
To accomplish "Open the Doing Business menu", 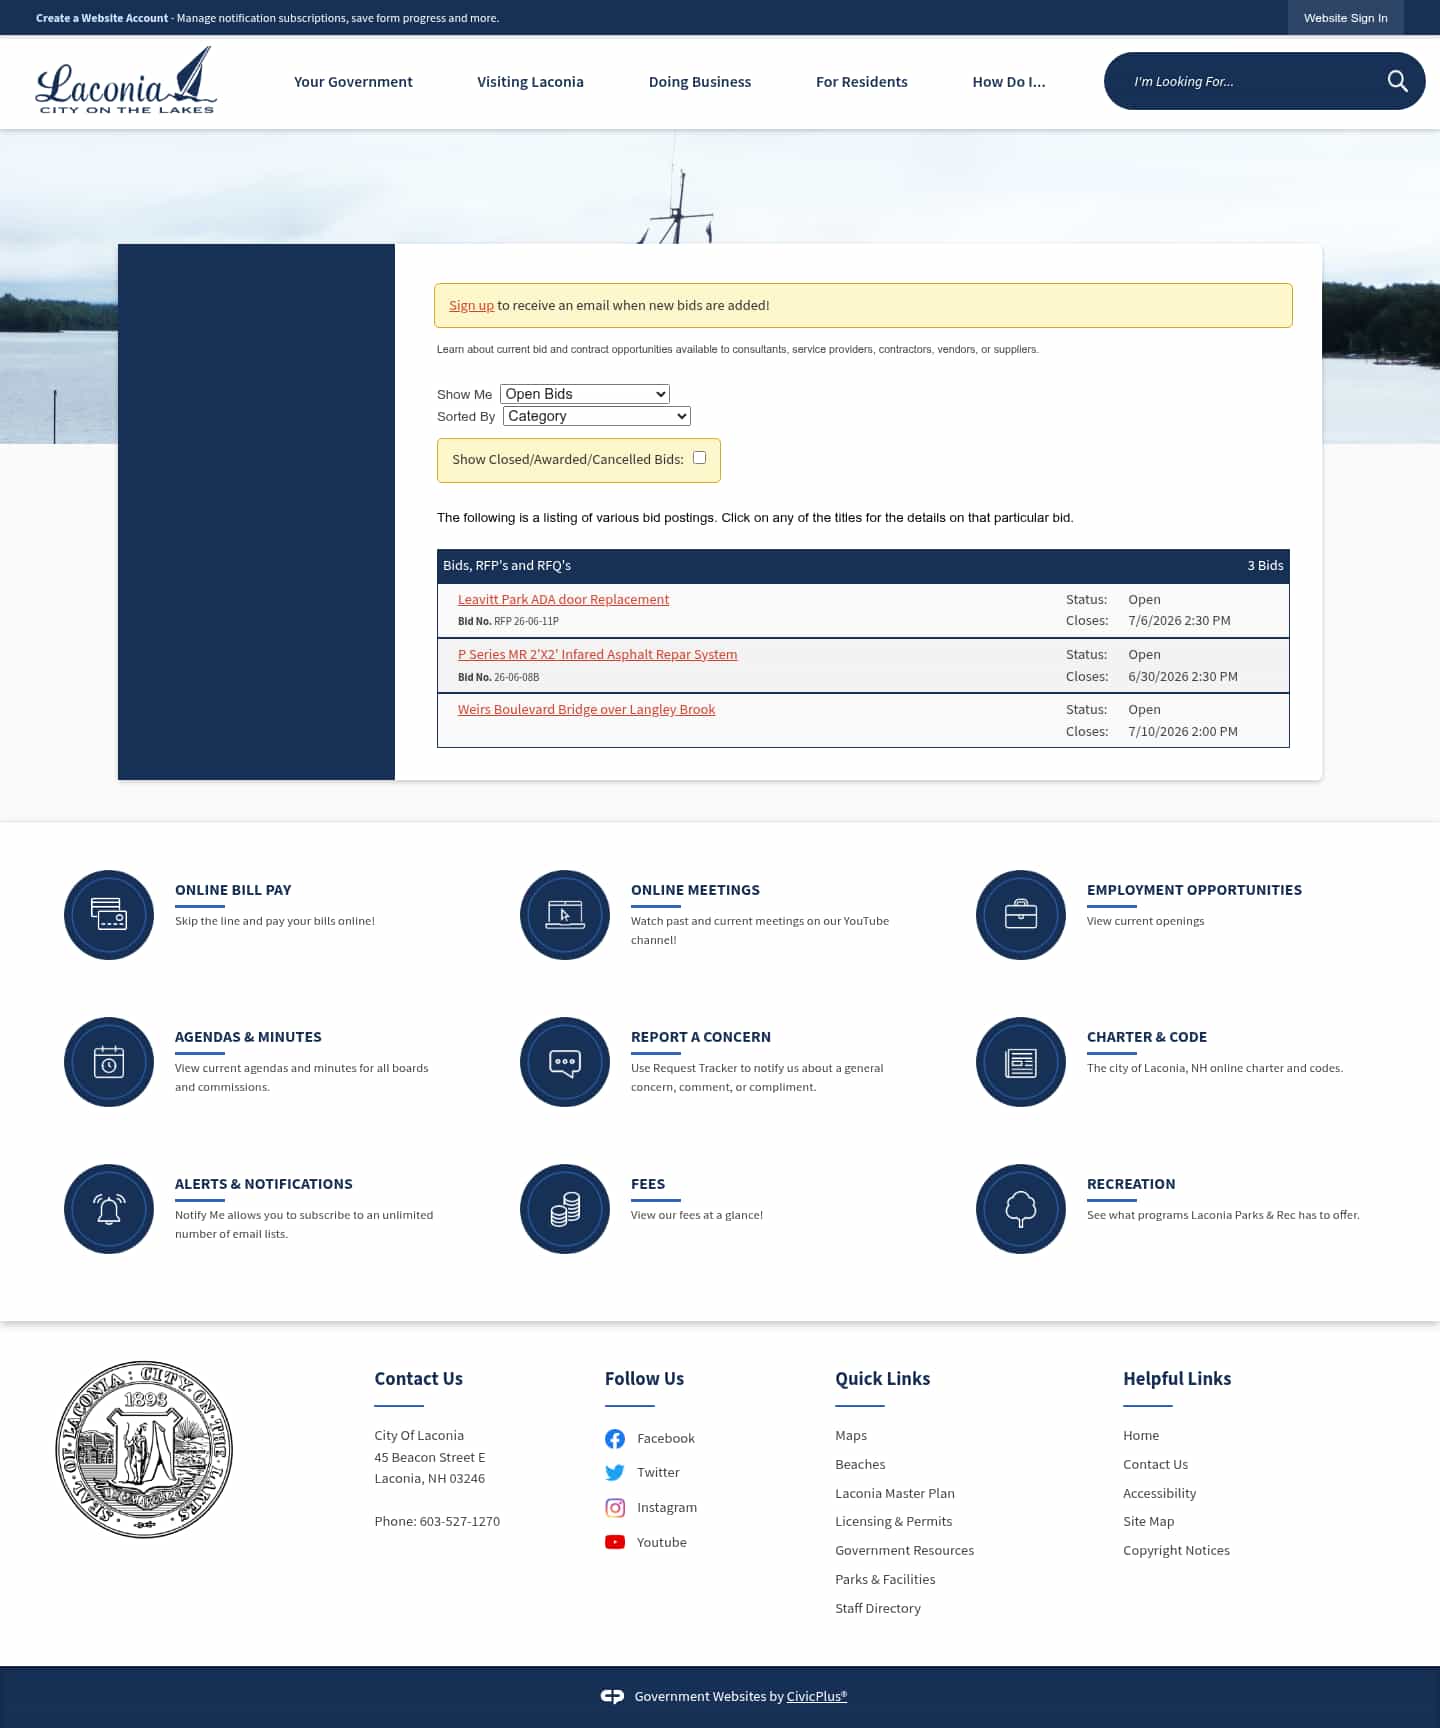I will pos(700,82).
